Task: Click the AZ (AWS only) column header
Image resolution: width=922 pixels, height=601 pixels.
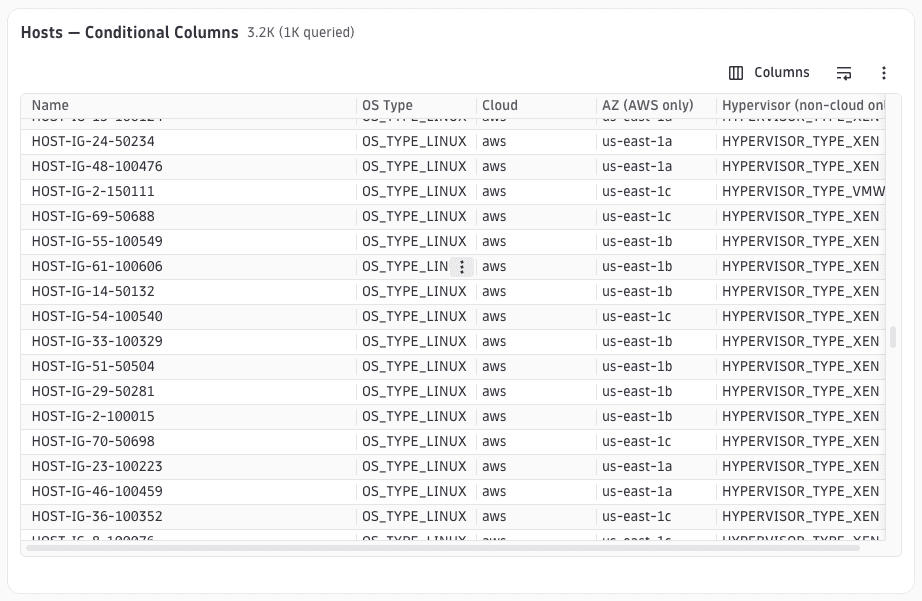Action: click(x=647, y=105)
